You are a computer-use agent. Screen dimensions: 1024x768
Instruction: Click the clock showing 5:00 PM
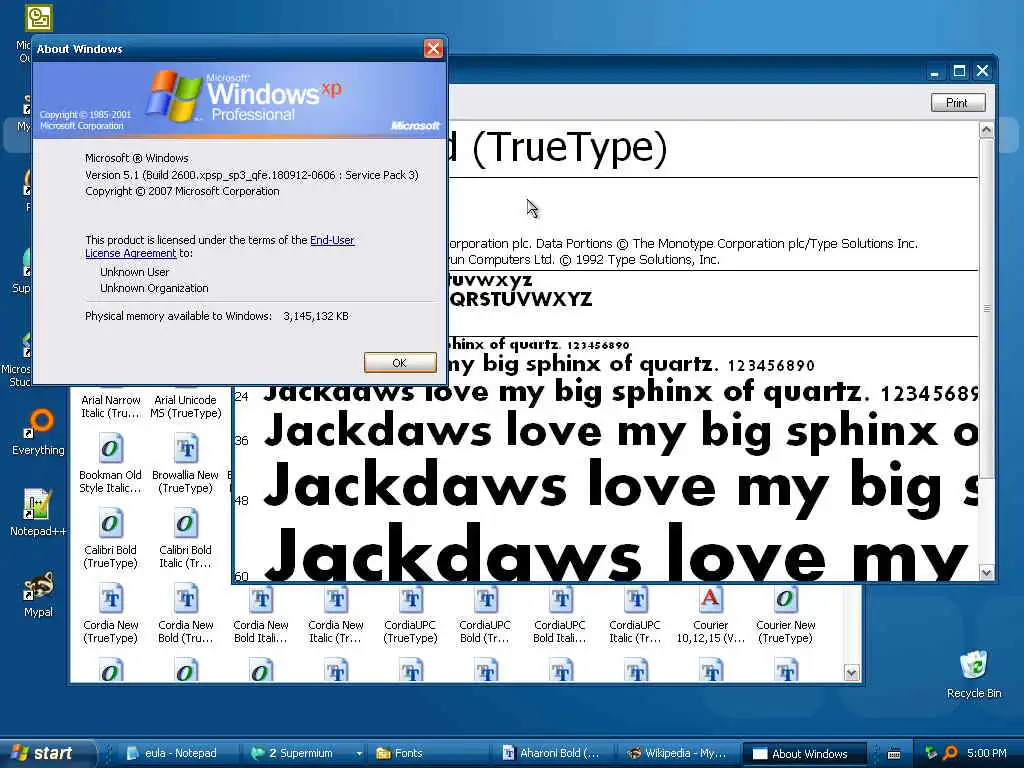tap(987, 753)
